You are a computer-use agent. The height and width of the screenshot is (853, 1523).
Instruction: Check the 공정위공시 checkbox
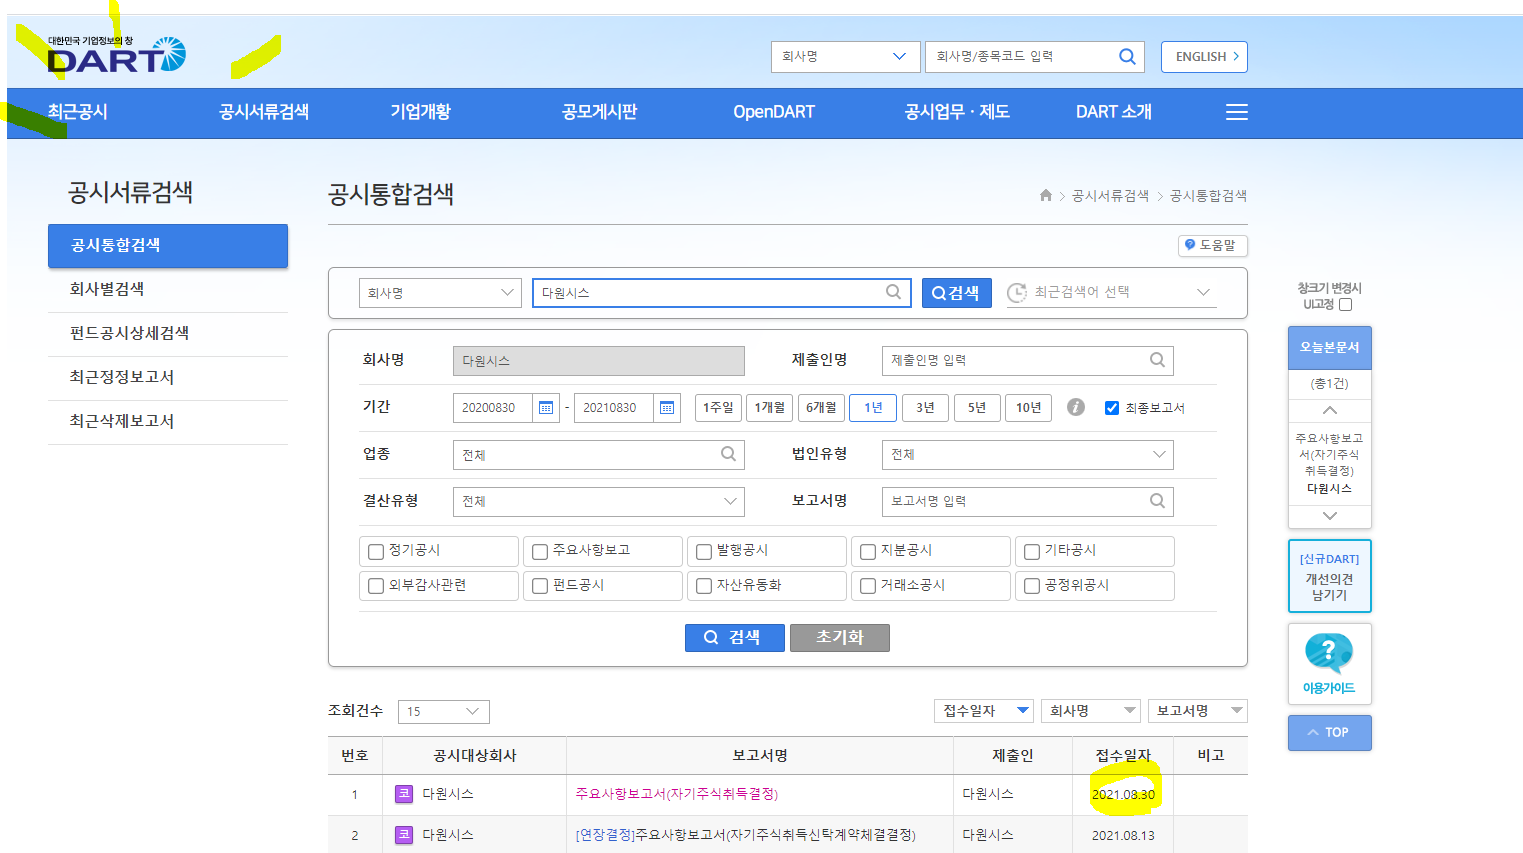(1032, 586)
